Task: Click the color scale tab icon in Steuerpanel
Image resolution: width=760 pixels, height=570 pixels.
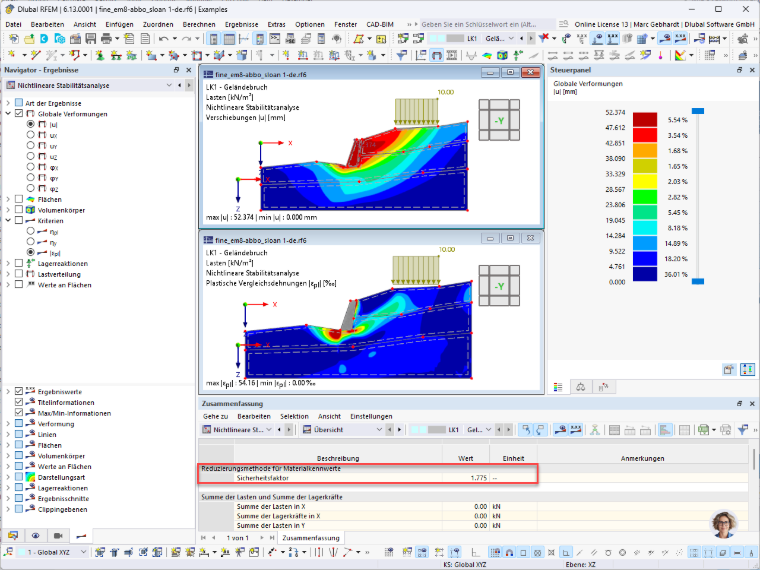Action: click(x=558, y=387)
